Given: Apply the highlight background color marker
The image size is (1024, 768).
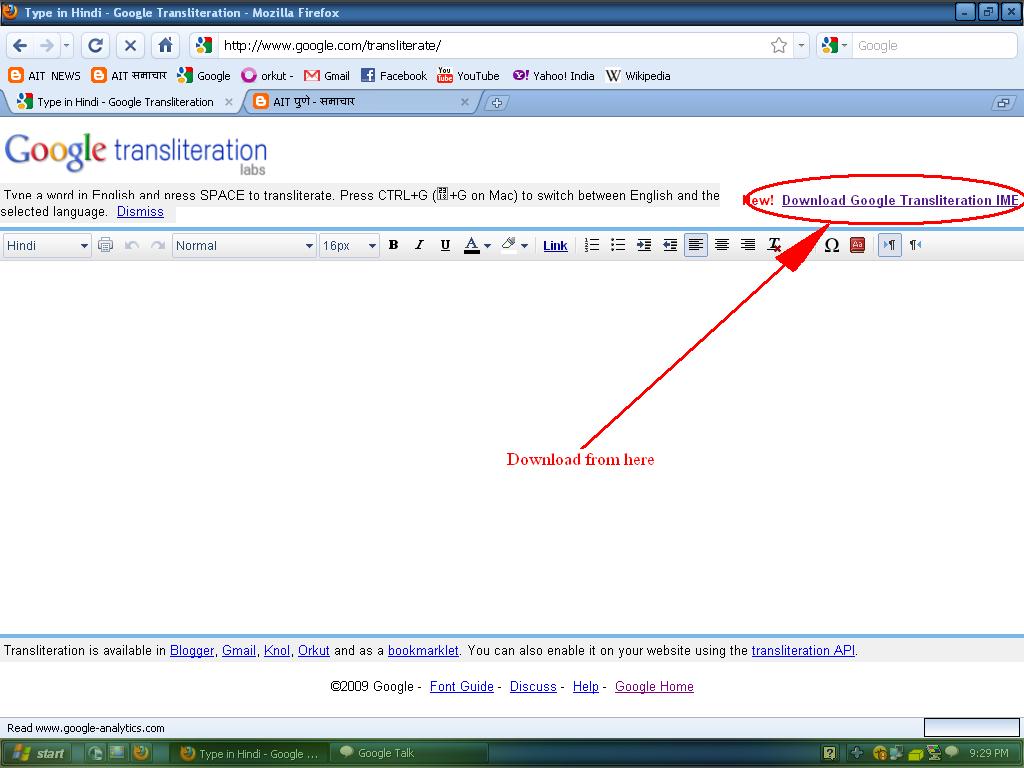Looking at the screenshot, I should [x=509, y=245].
